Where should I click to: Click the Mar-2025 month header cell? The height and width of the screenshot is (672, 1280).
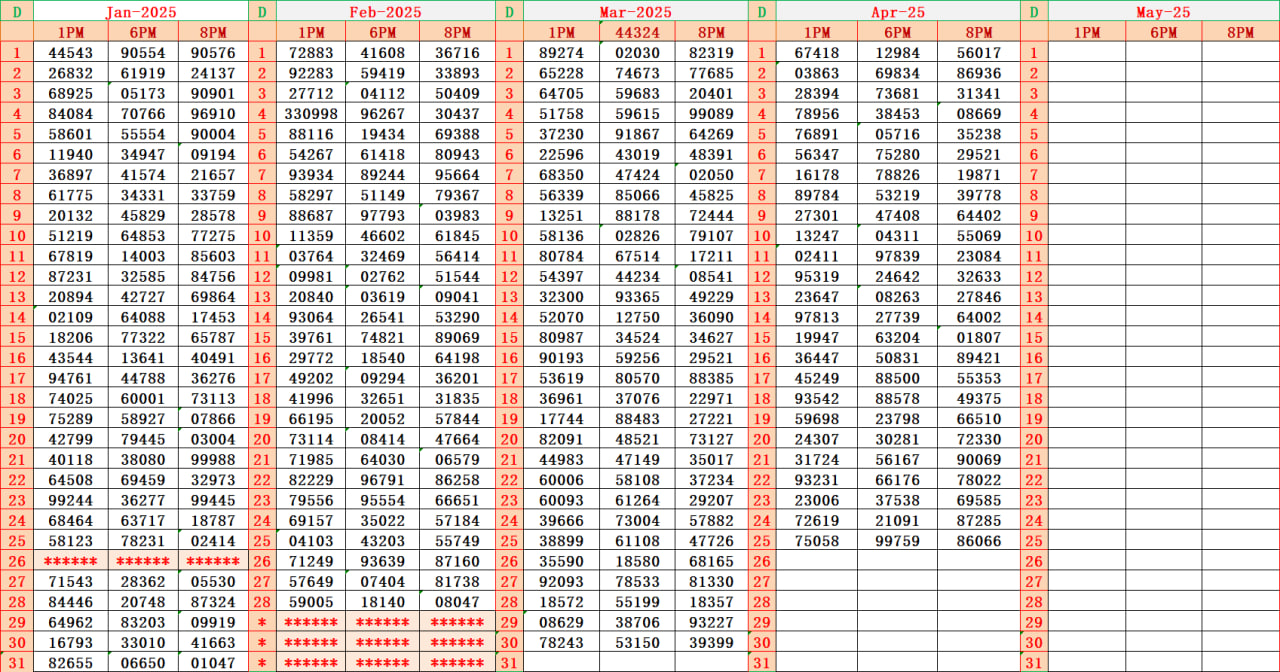click(635, 11)
